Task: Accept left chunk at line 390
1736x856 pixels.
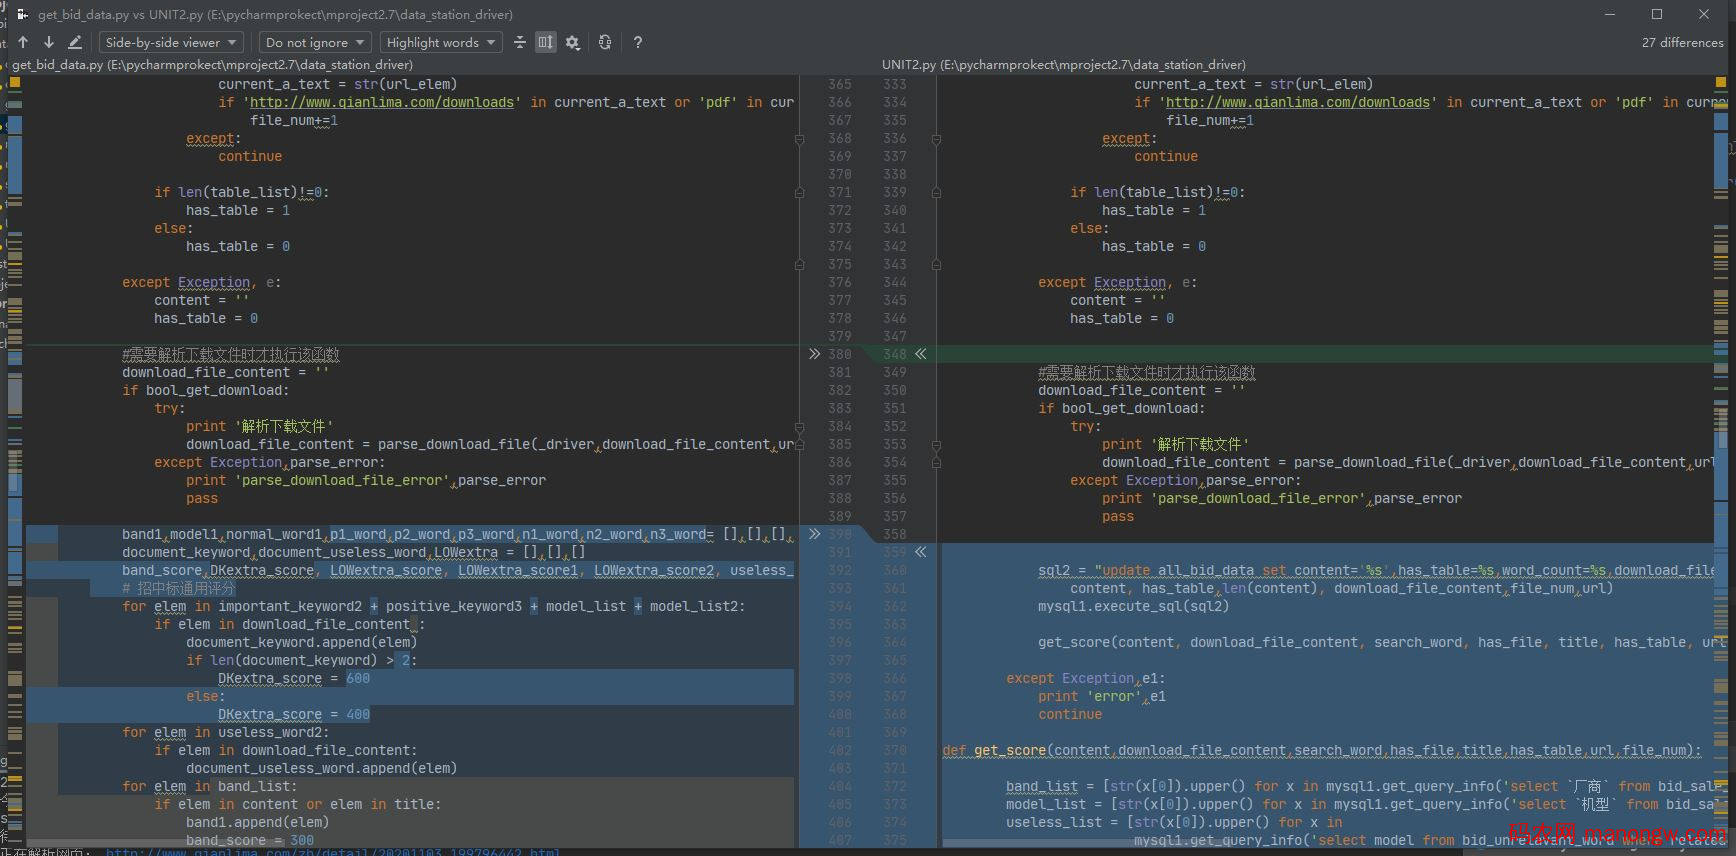Action: coord(814,534)
